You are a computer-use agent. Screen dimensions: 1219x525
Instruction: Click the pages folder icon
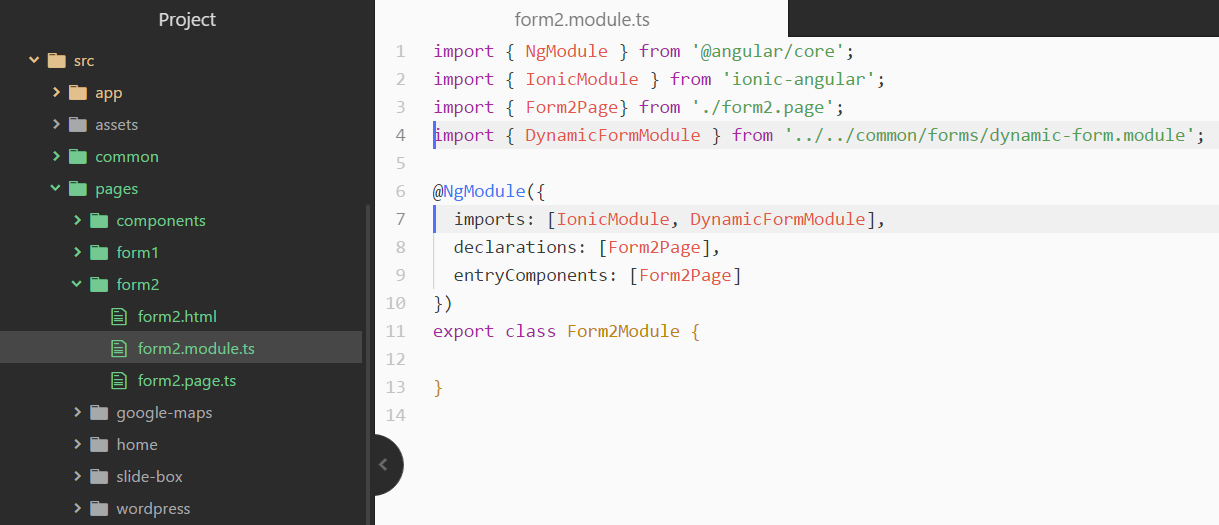click(78, 189)
